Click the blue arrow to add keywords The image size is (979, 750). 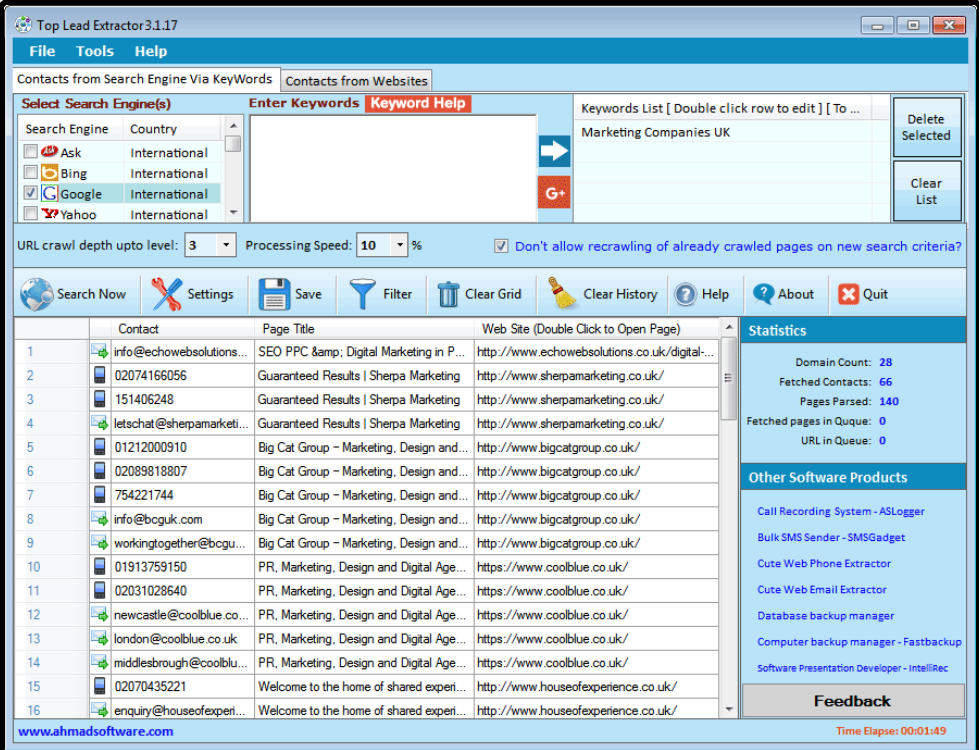[553, 151]
